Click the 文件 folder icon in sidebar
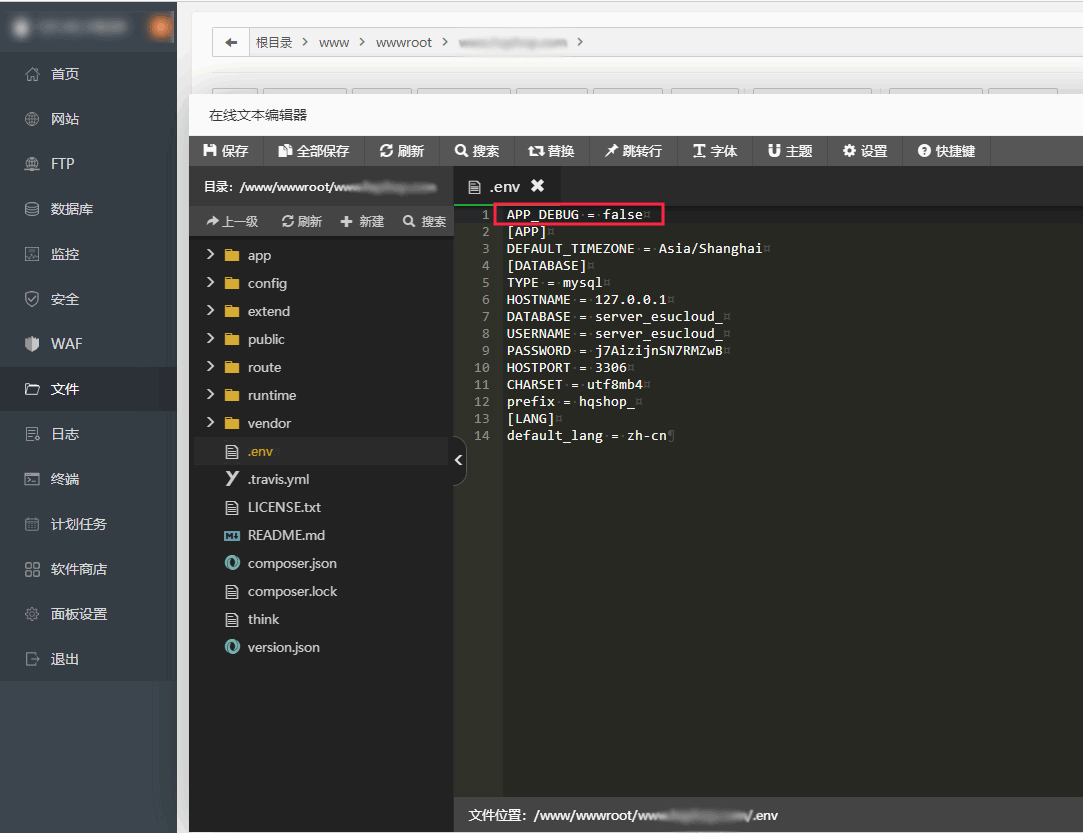1083x833 pixels. click(32, 389)
